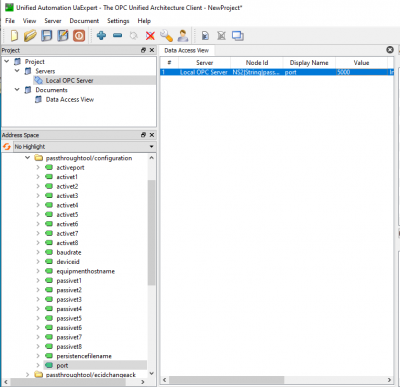The image size is (400, 387).
Task: Select Local OPC Server in Project tree
Action: click(x=69, y=80)
